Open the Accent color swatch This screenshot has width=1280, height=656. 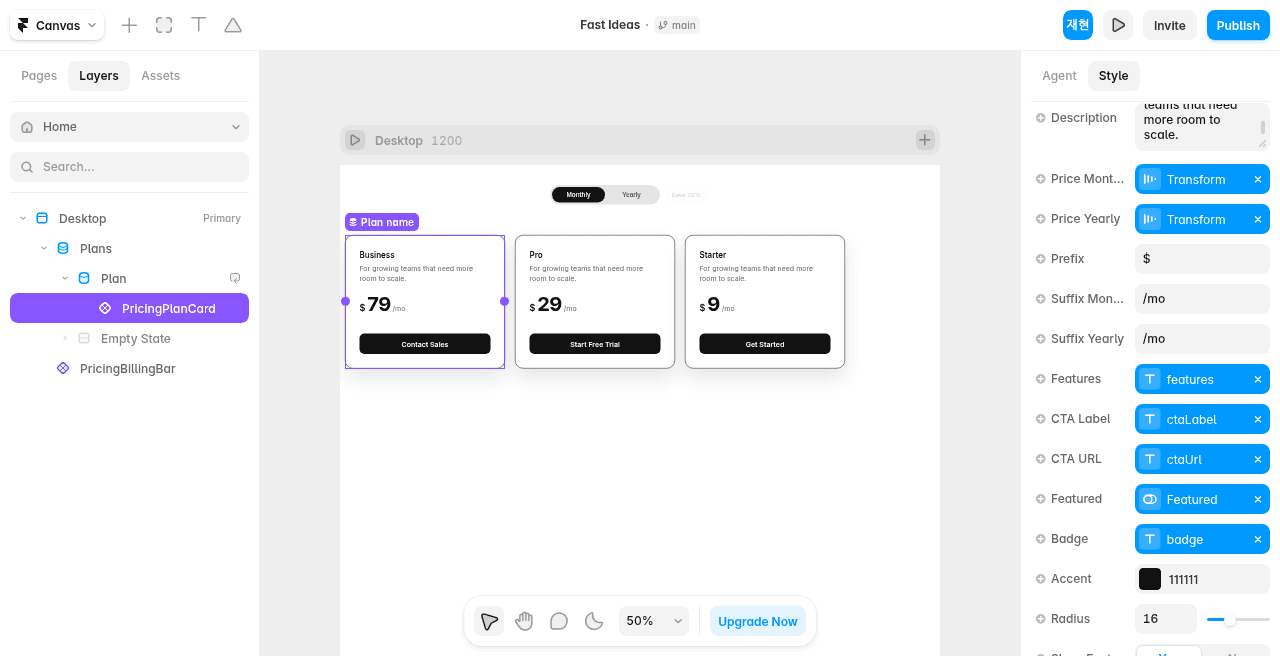click(1150, 579)
